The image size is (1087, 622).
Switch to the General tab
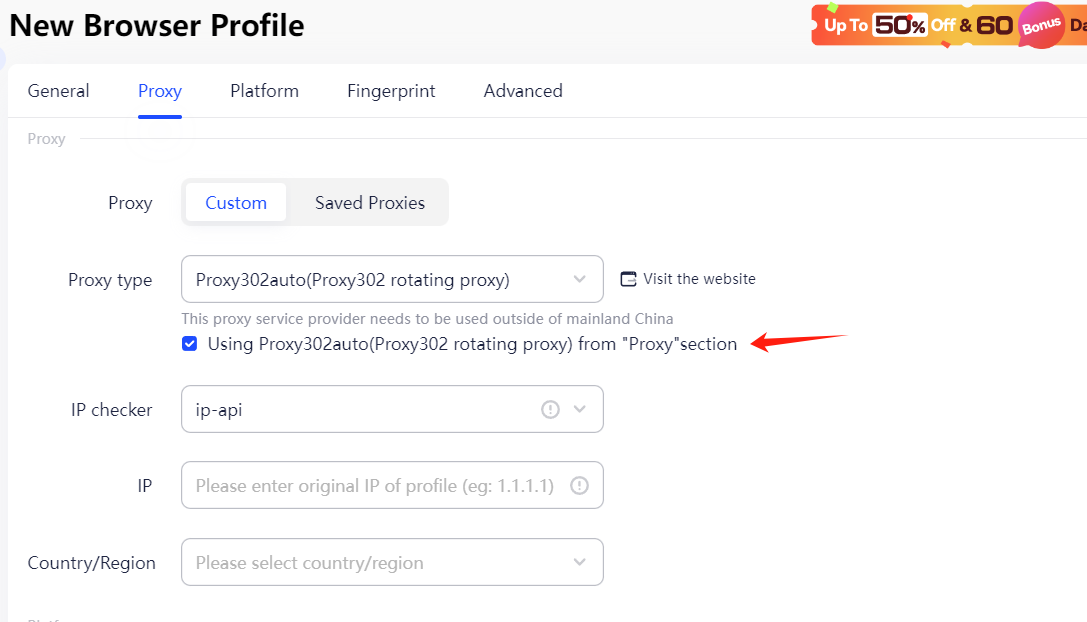[x=58, y=90]
